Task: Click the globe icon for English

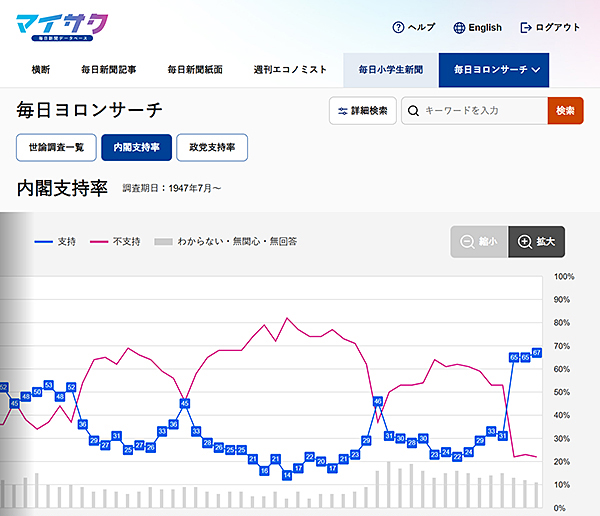Action: click(x=460, y=28)
